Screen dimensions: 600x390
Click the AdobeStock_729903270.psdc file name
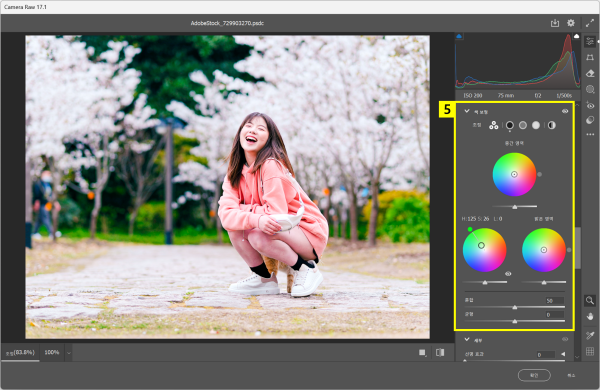click(x=227, y=23)
